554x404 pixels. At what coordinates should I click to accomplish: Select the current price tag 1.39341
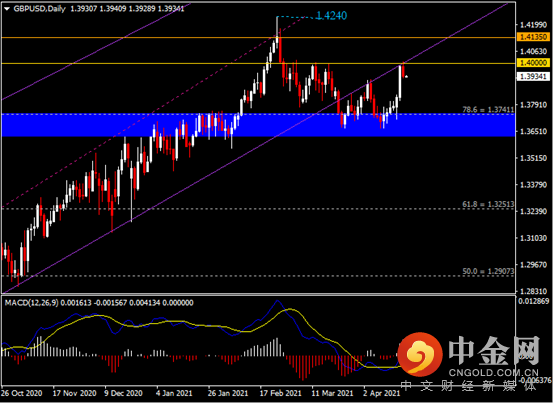click(x=533, y=76)
